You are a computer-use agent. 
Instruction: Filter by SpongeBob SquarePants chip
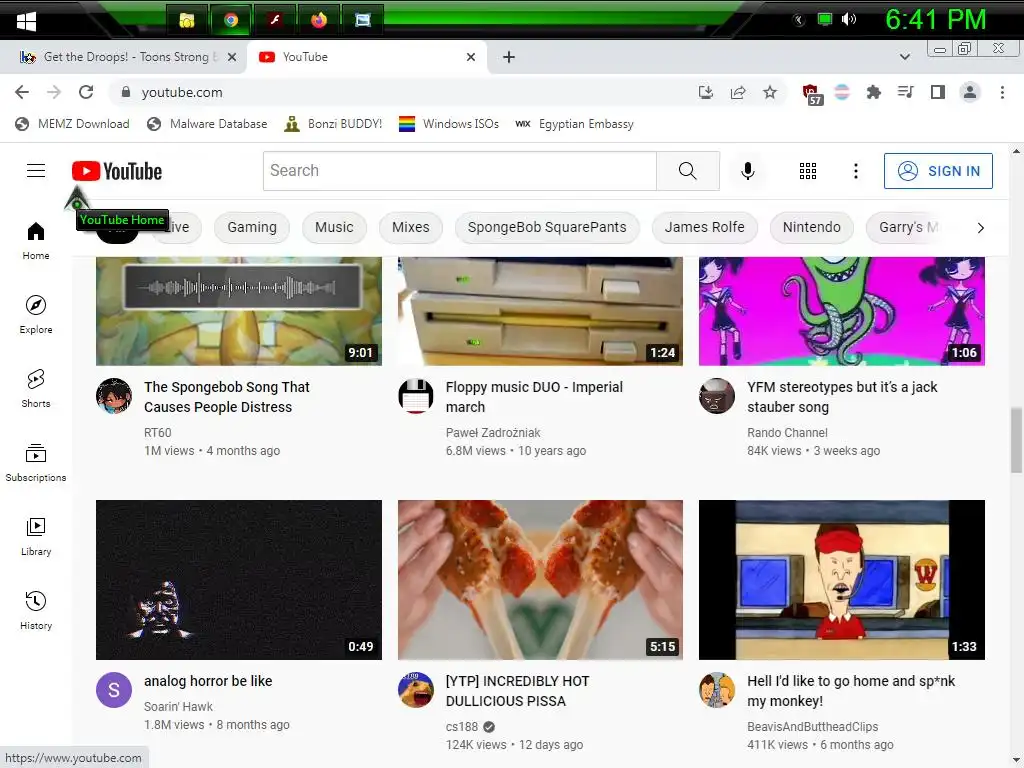[x=547, y=227]
